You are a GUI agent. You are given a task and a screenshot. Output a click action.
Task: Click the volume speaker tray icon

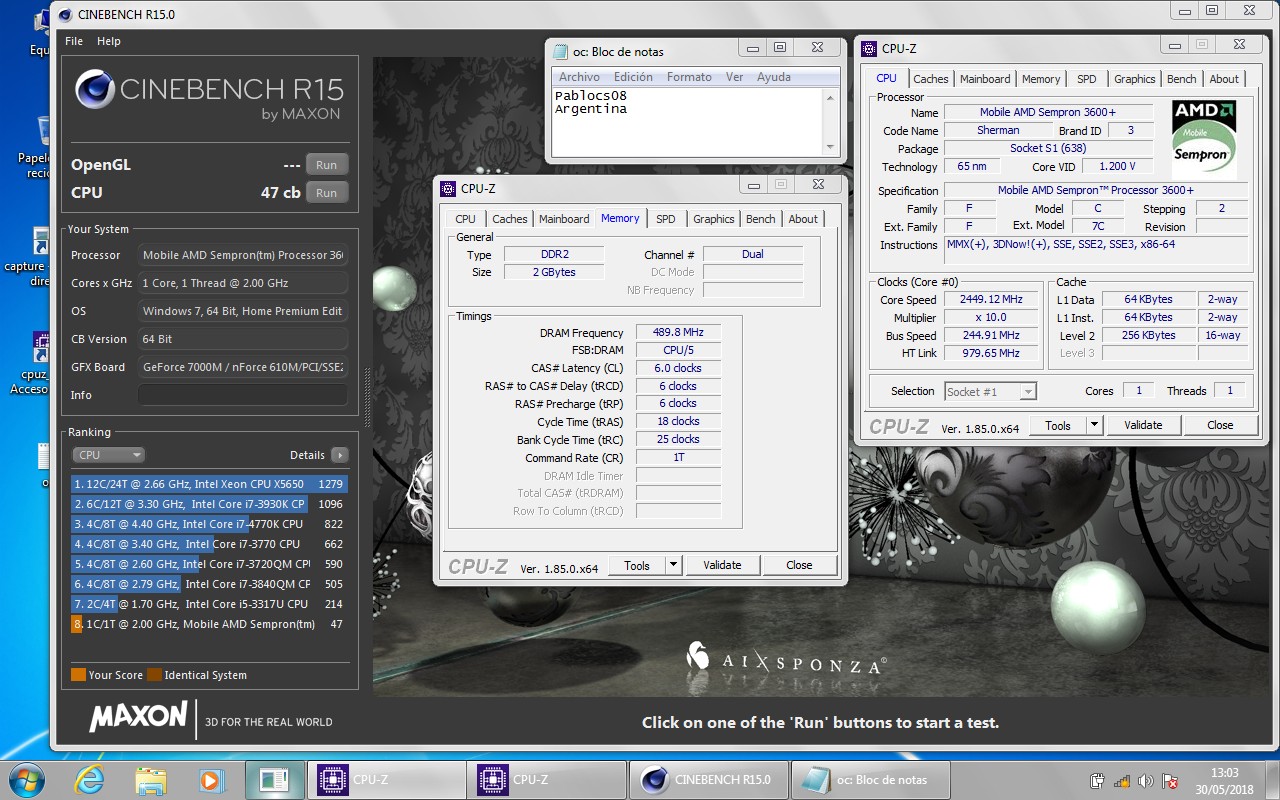pyautogui.click(x=1145, y=780)
